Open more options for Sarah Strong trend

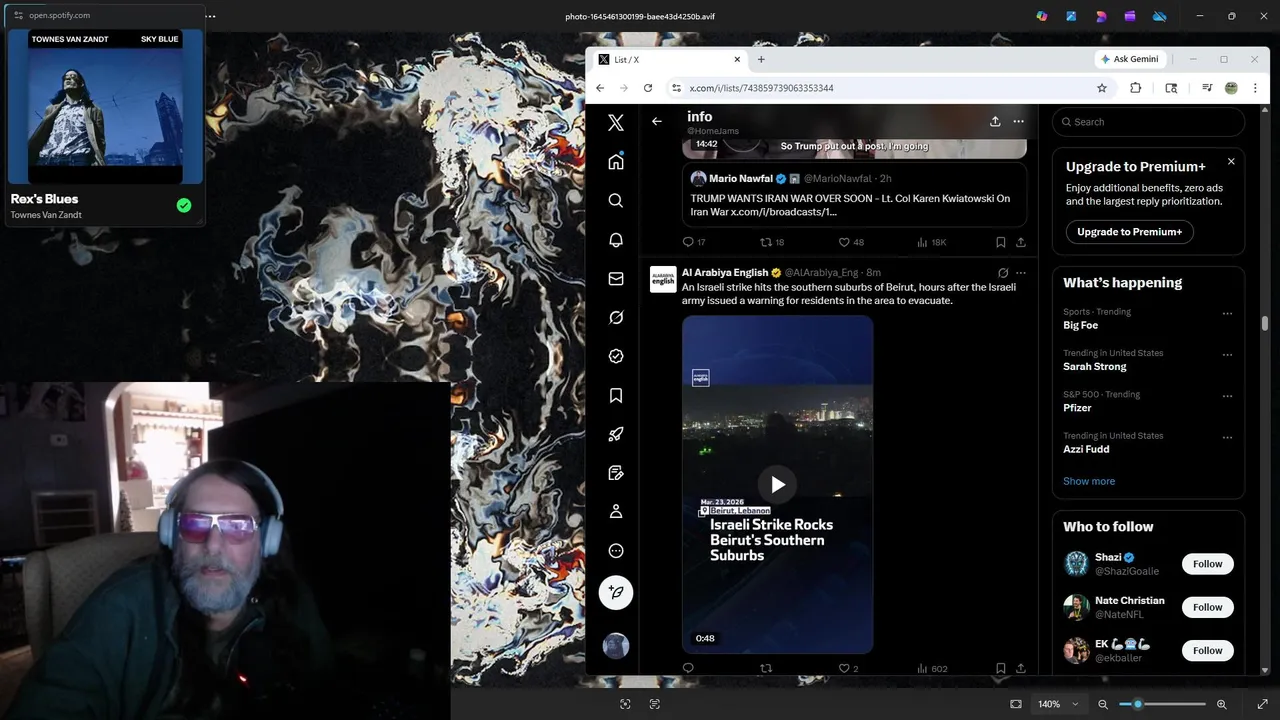(1227, 355)
